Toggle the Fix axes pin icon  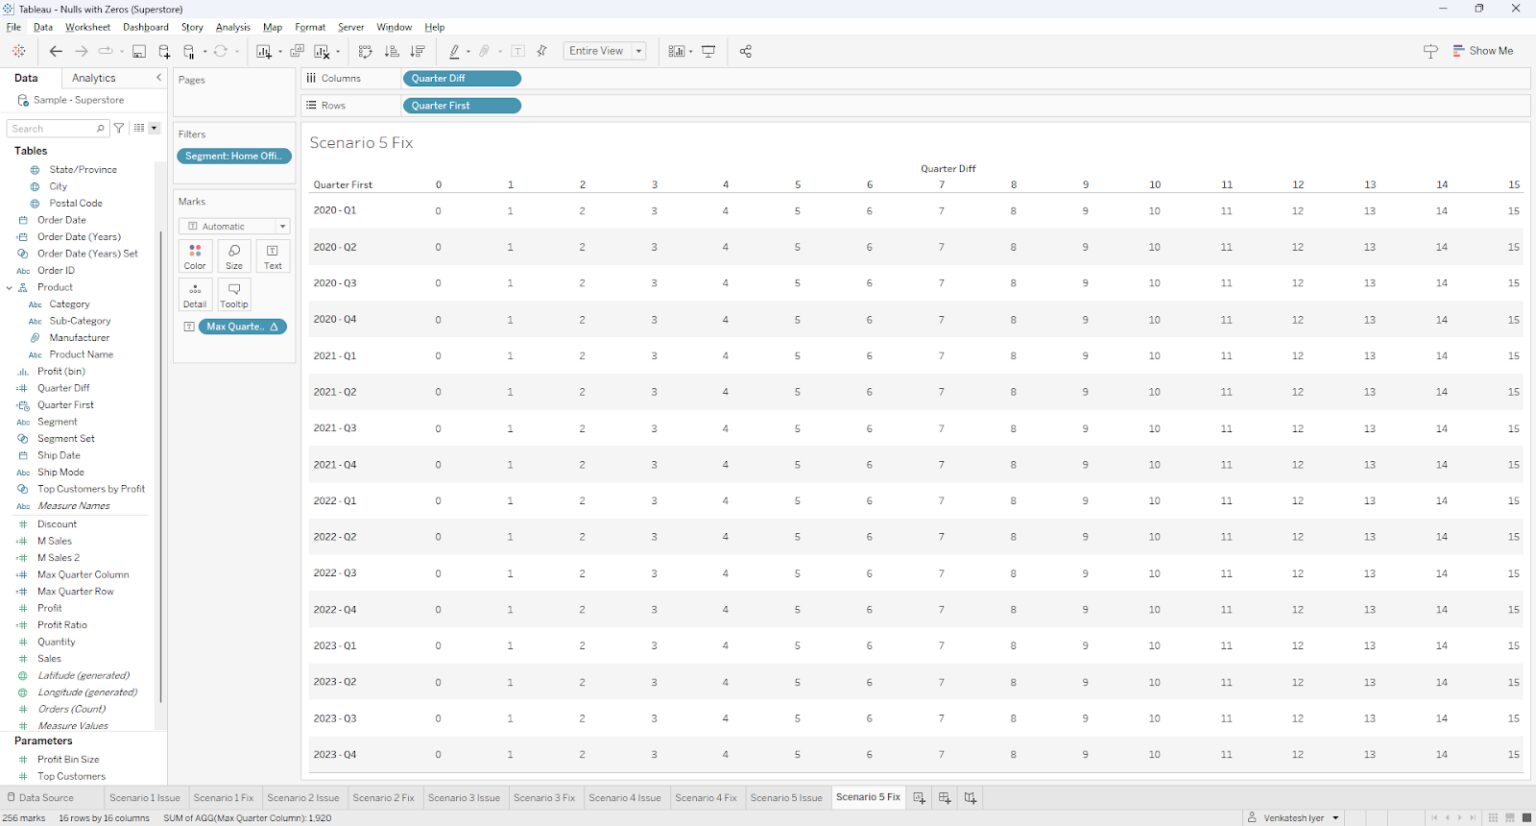coord(542,51)
